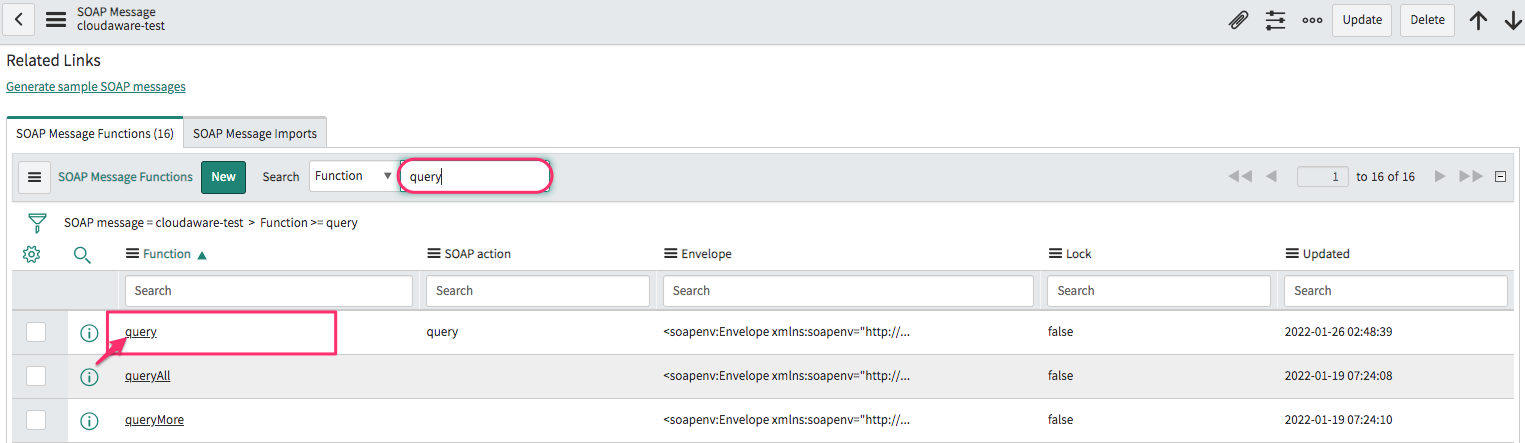Click the back arrow in header
This screenshot has height=443, width=1525.
(19, 20)
